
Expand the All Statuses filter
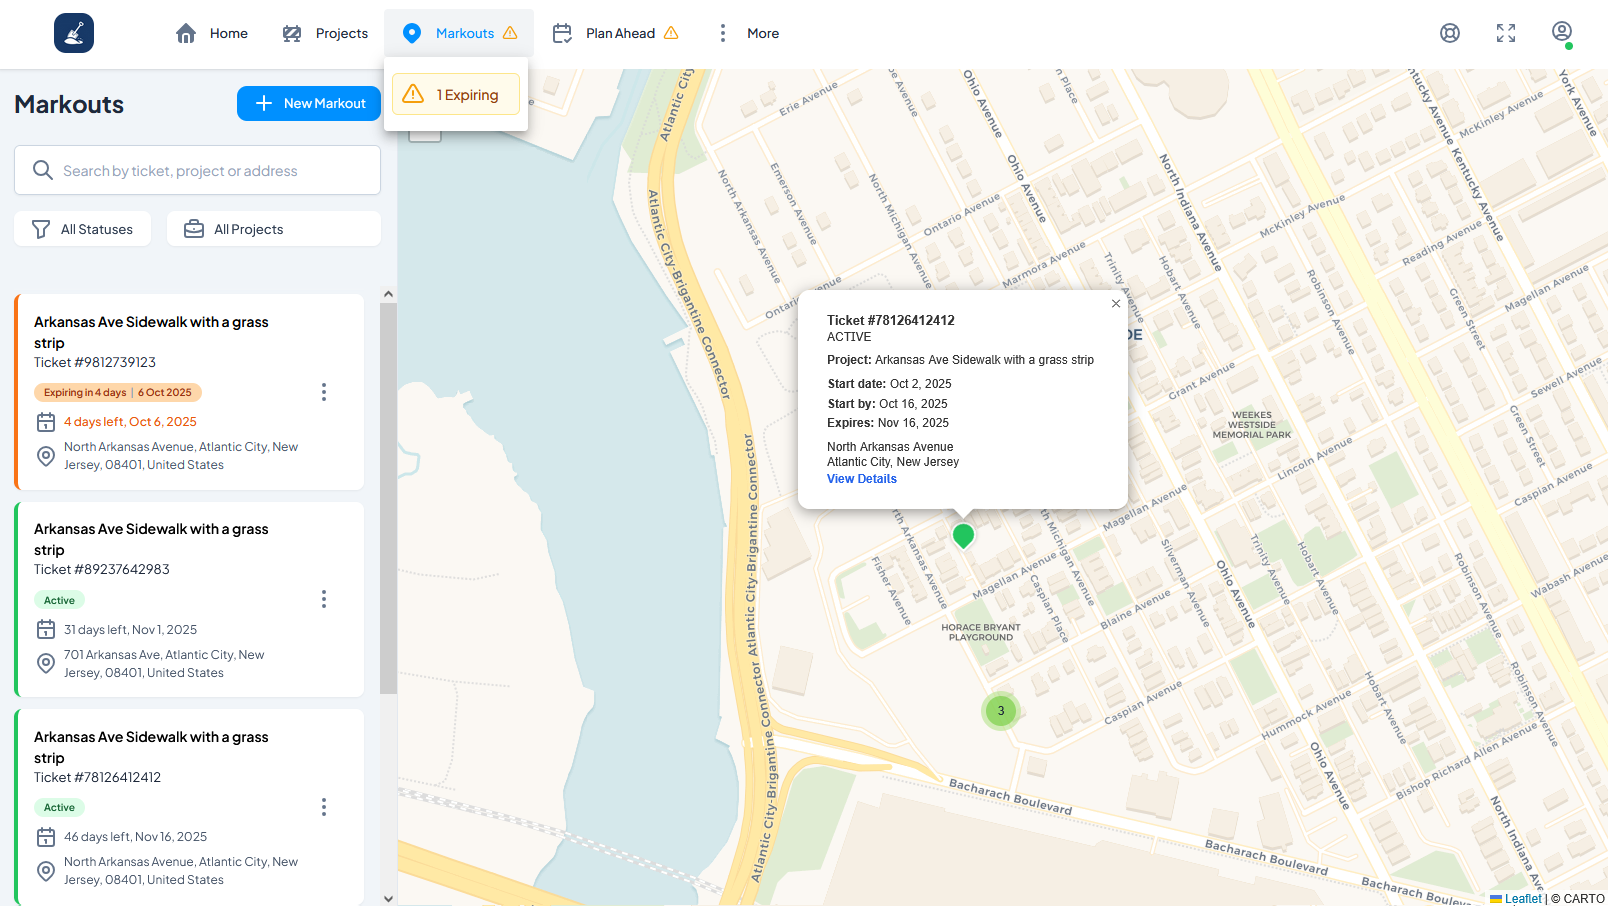[83, 229]
